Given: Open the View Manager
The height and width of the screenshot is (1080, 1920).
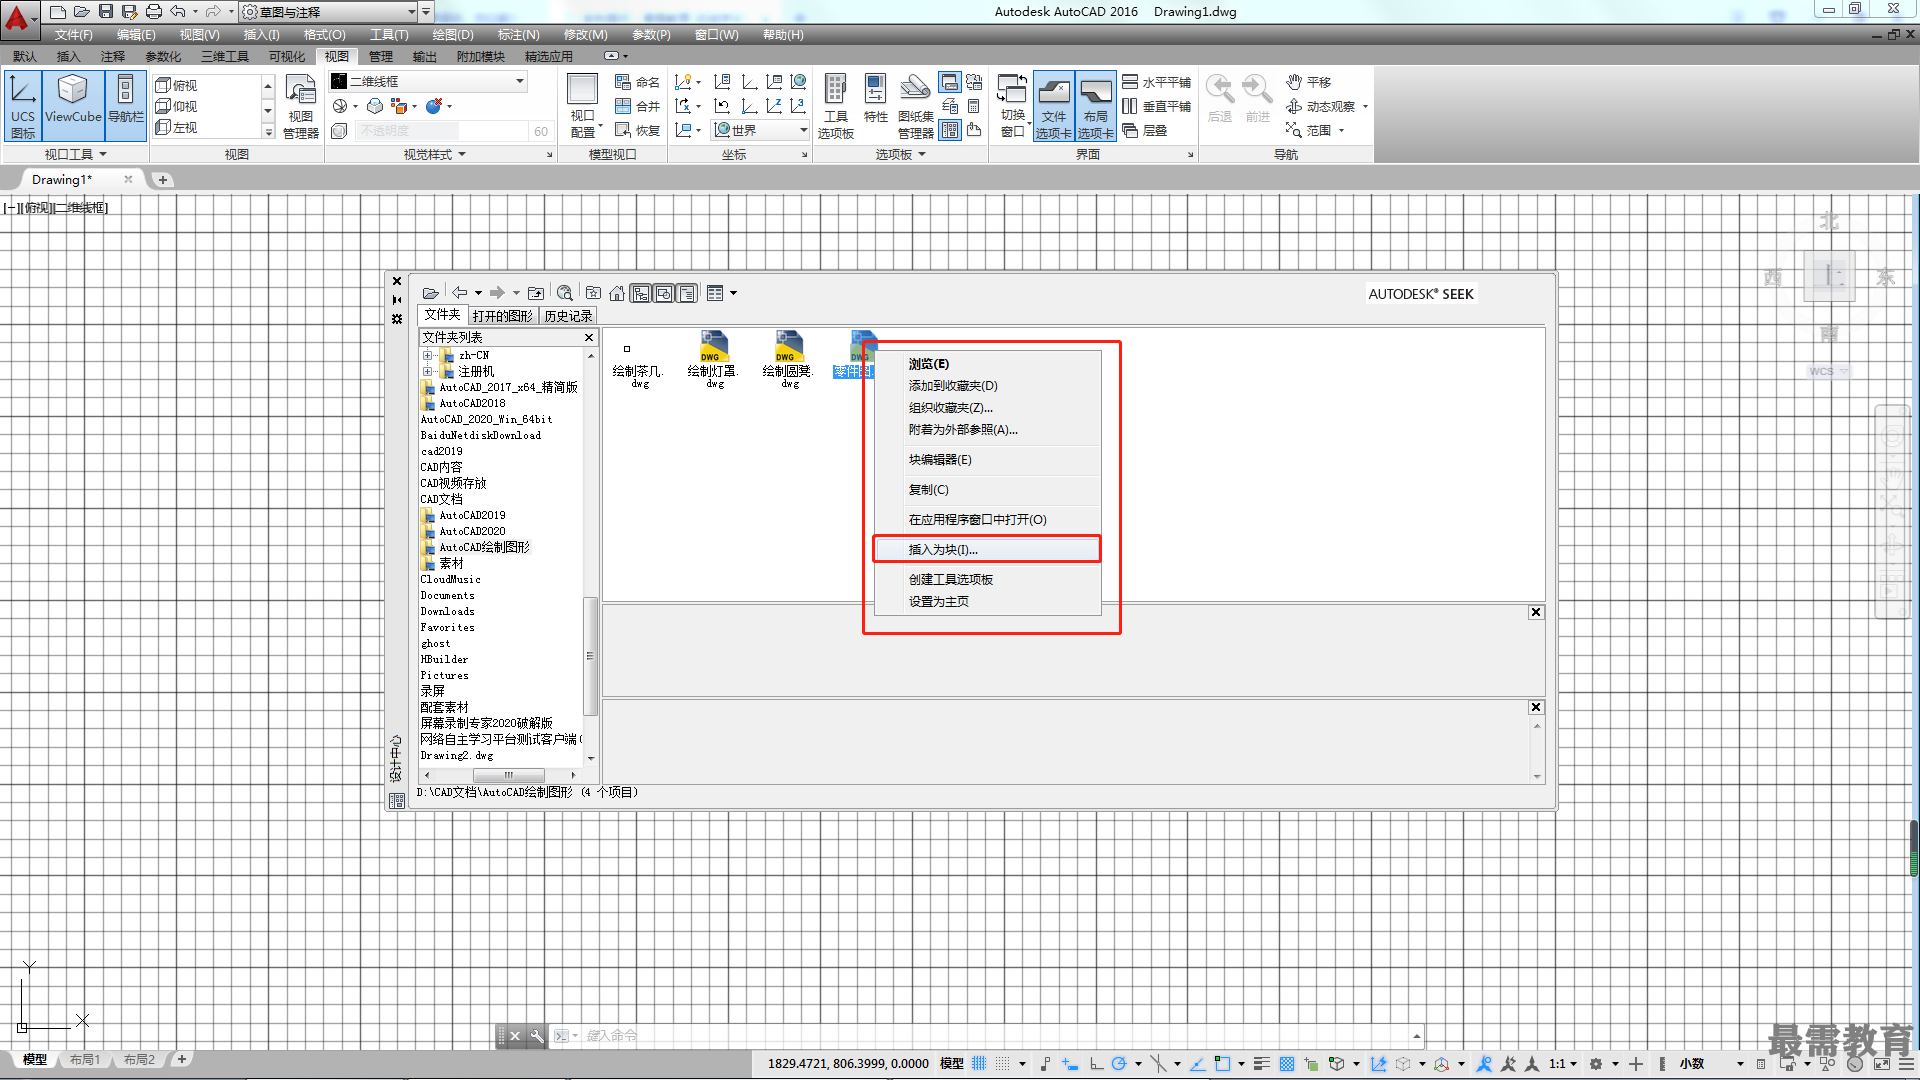Looking at the screenshot, I should pos(301,106).
